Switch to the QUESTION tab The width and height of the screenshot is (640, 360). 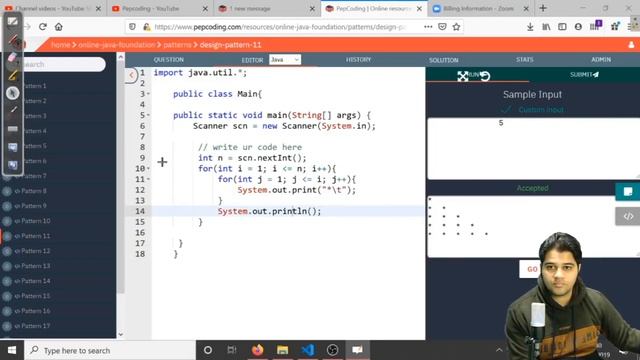(169, 60)
